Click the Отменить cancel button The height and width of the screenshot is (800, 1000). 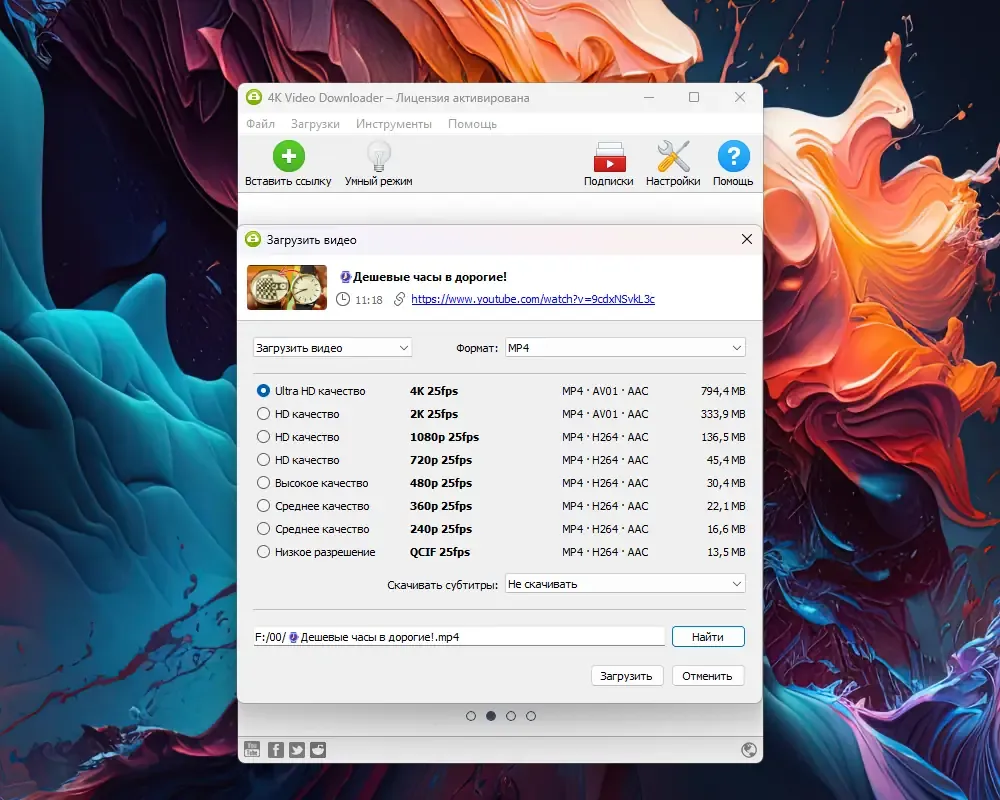tap(707, 676)
